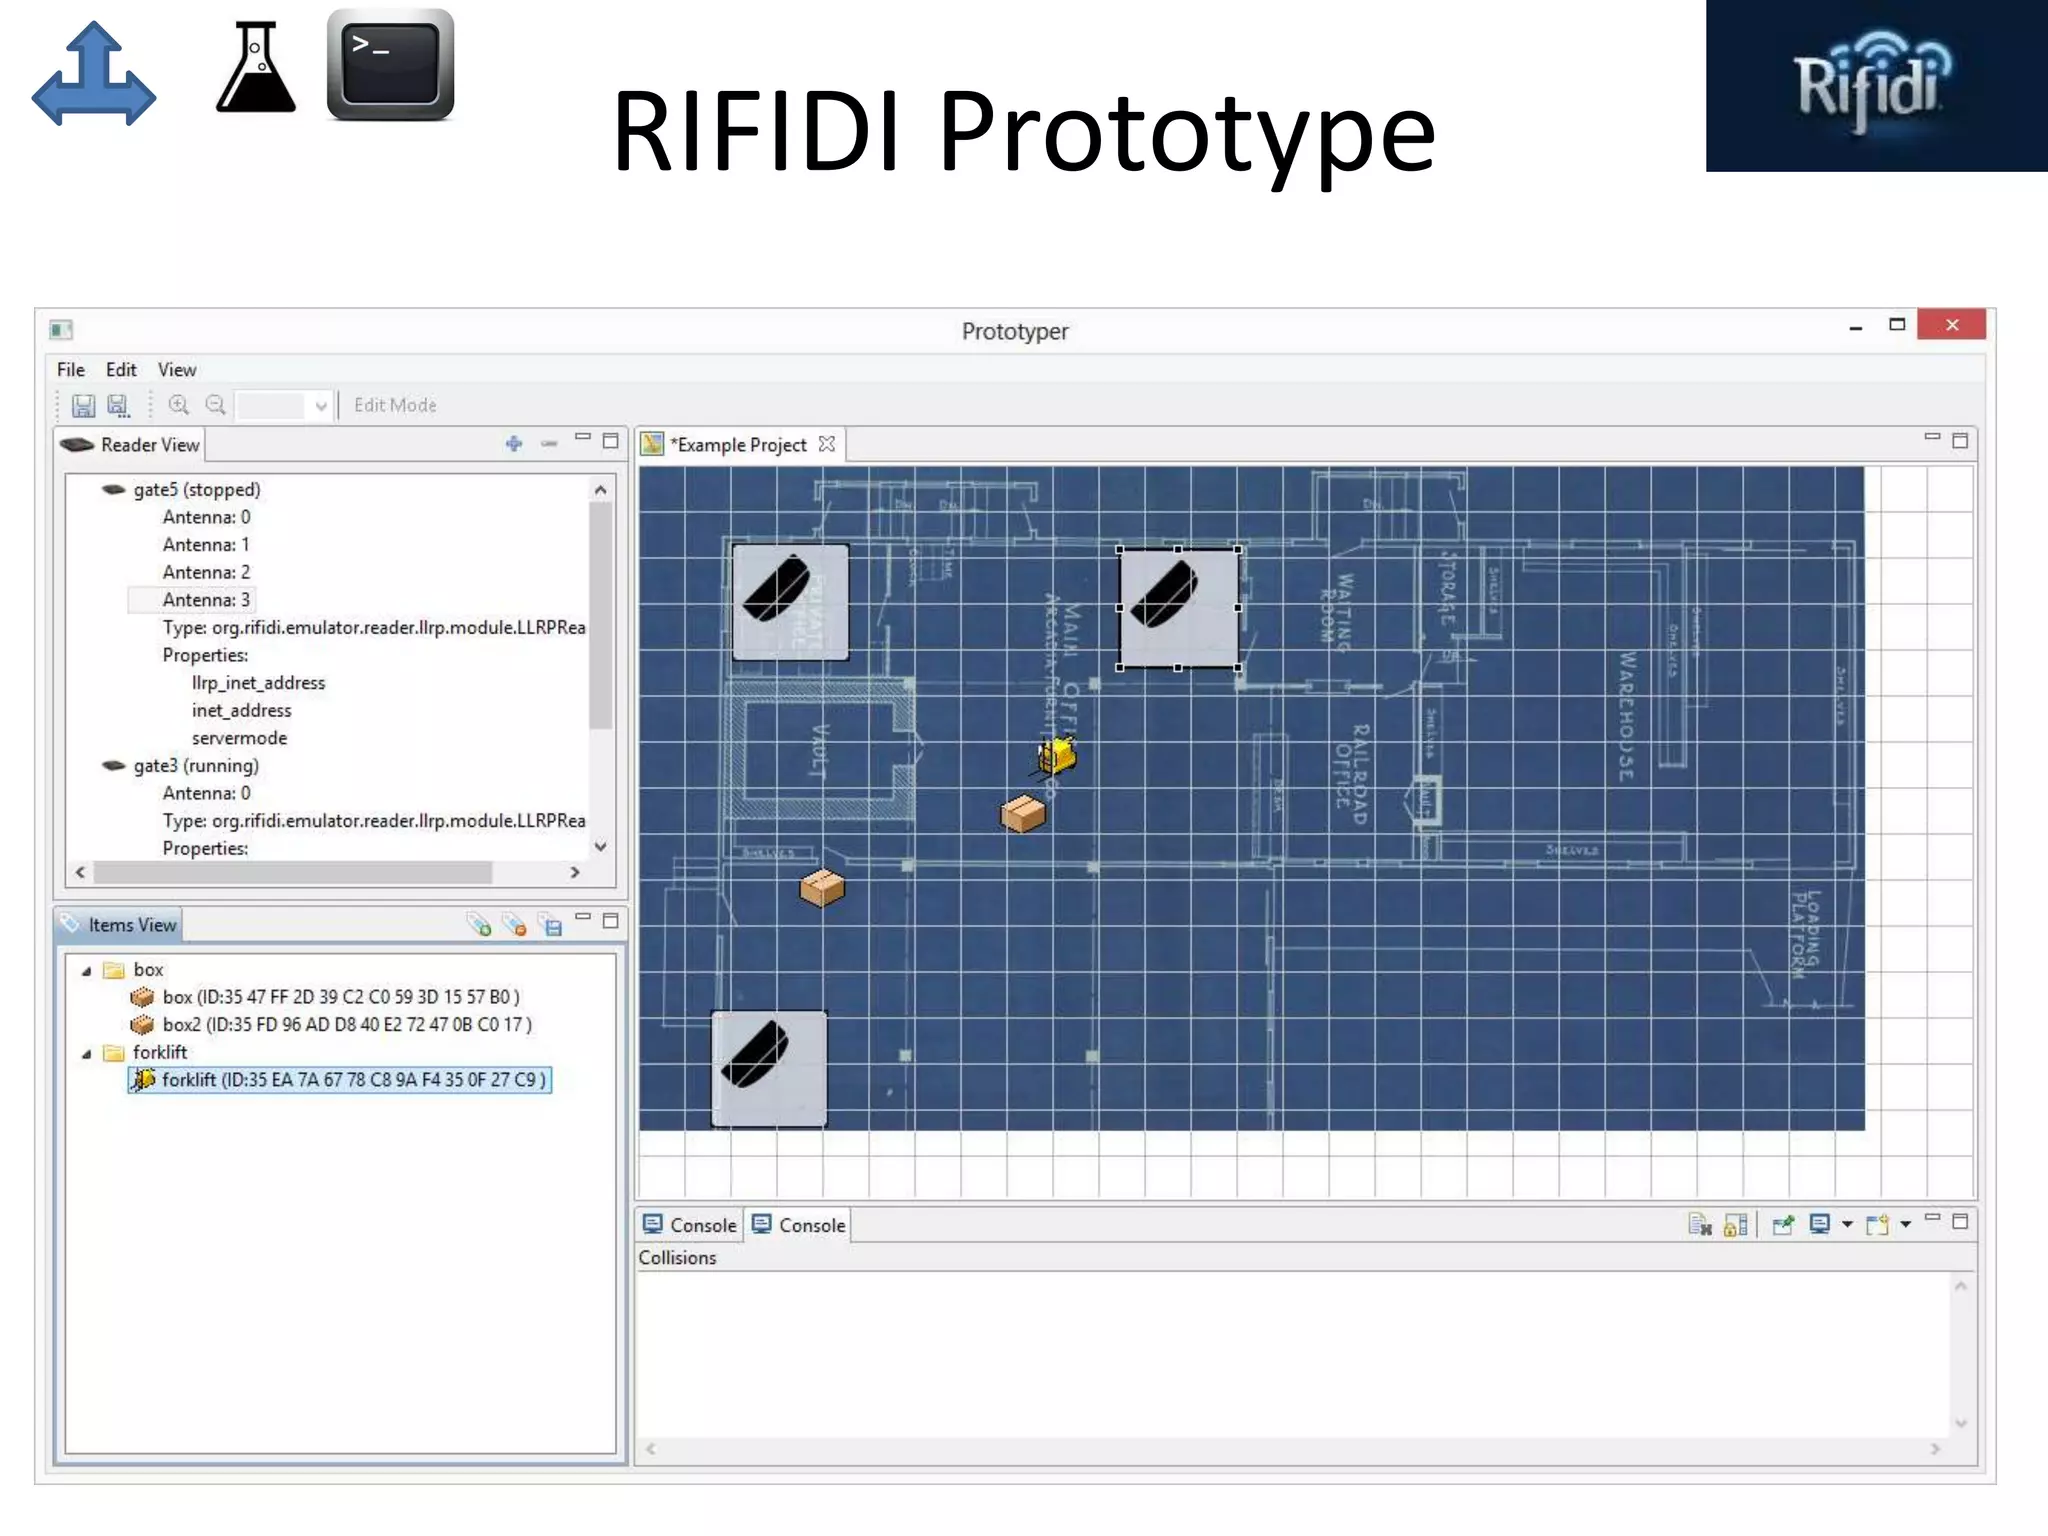Open the Open Console dropdown arrow
The image size is (2048, 1536).
(1905, 1224)
